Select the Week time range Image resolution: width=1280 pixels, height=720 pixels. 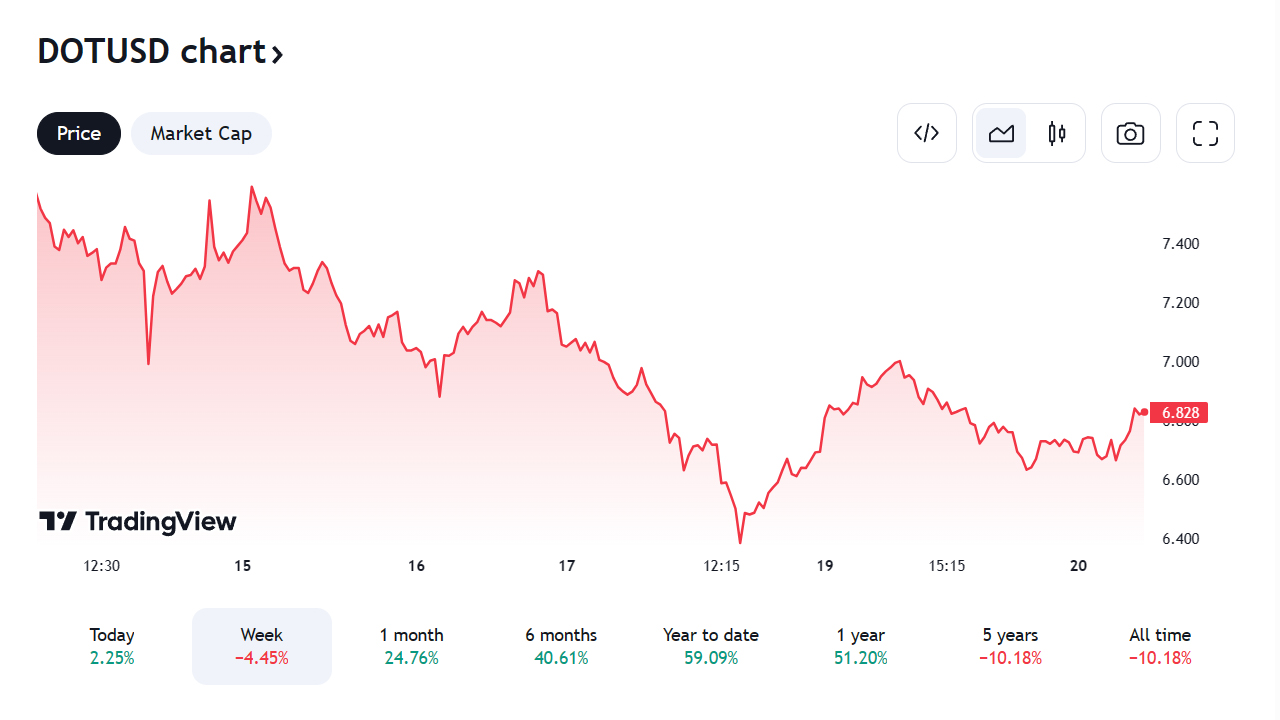pyautogui.click(x=262, y=646)
